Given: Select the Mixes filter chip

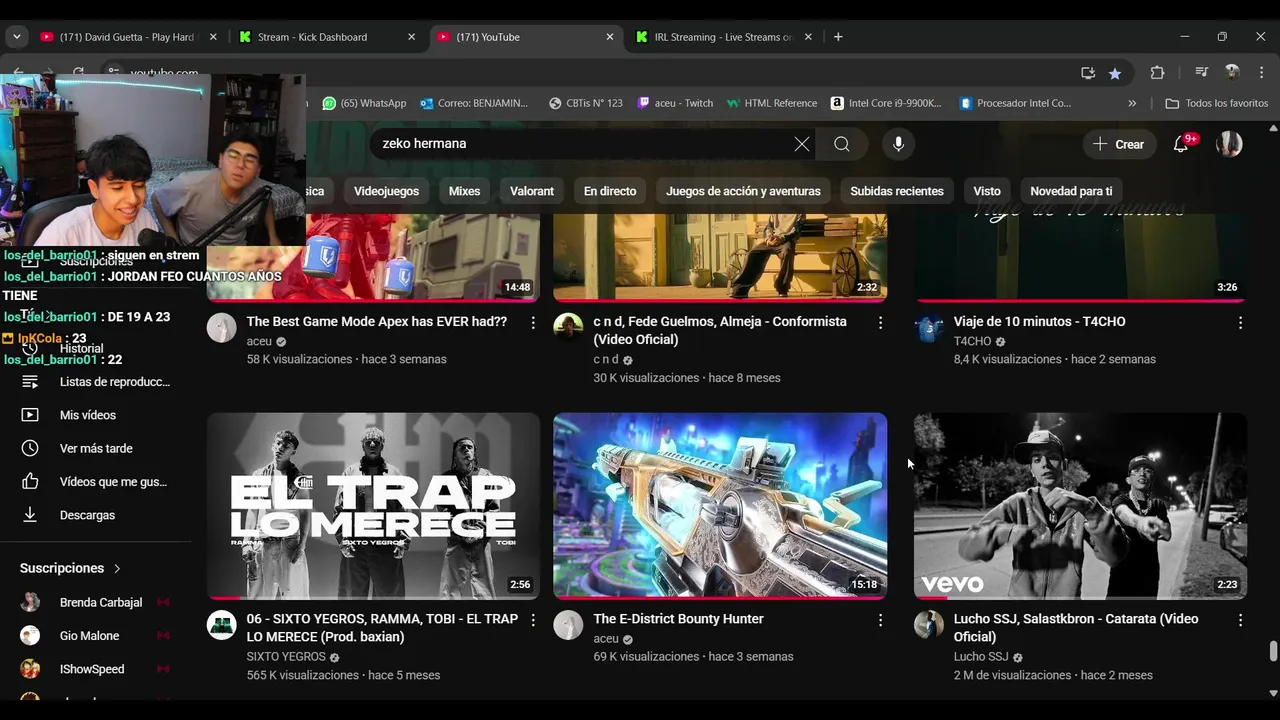Looking at the screenshot, I should 464,191.
